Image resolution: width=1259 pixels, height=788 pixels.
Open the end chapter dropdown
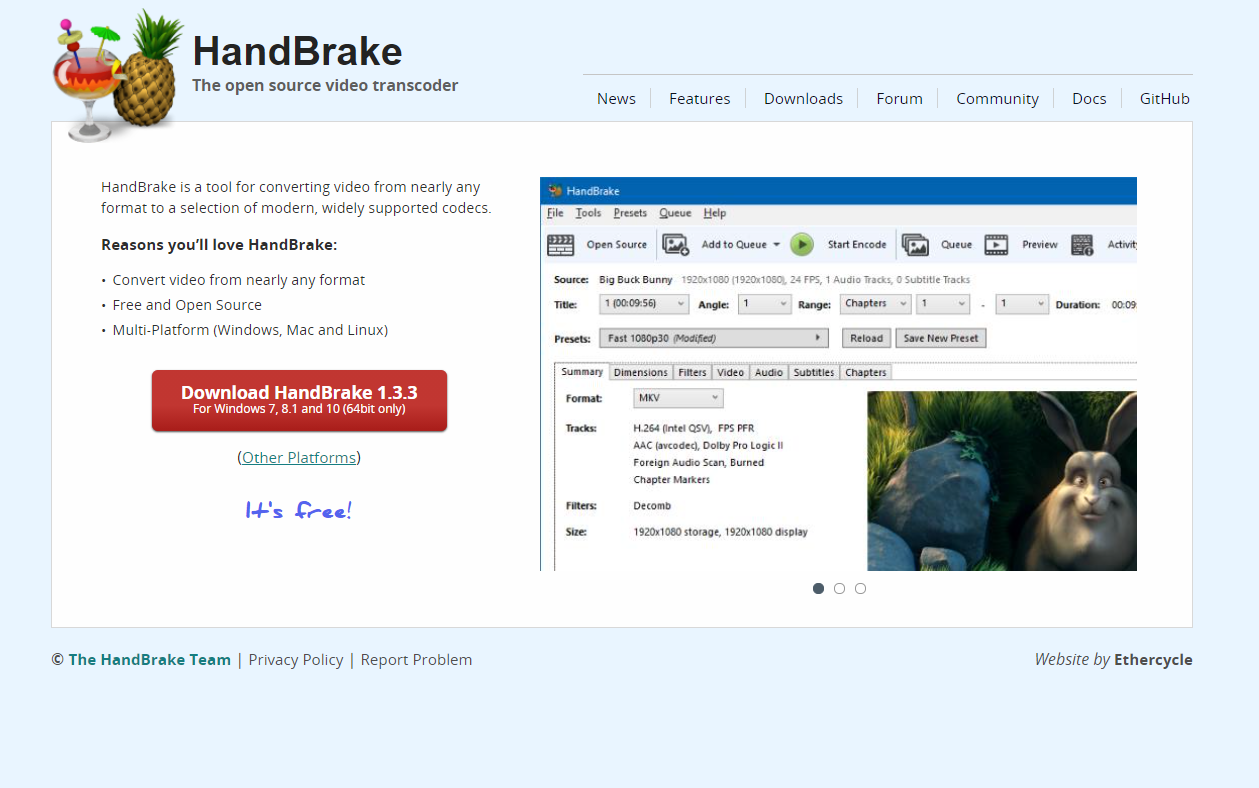(x=1021, y=304)
